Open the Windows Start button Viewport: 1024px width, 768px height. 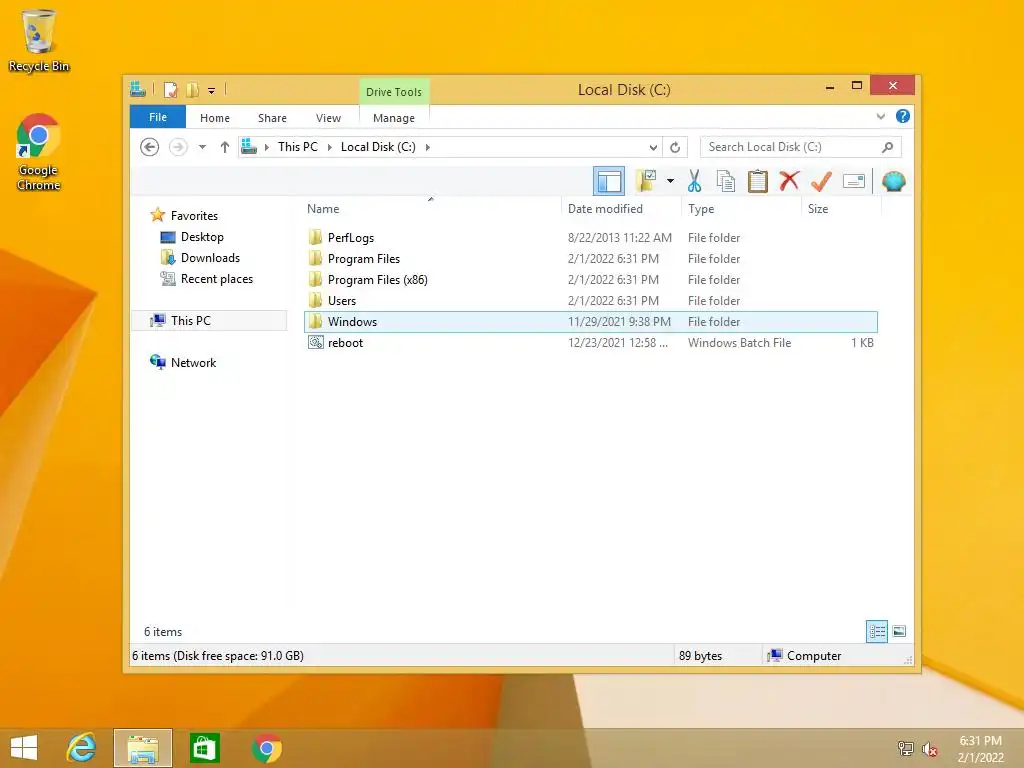click(x=24, y=748)
